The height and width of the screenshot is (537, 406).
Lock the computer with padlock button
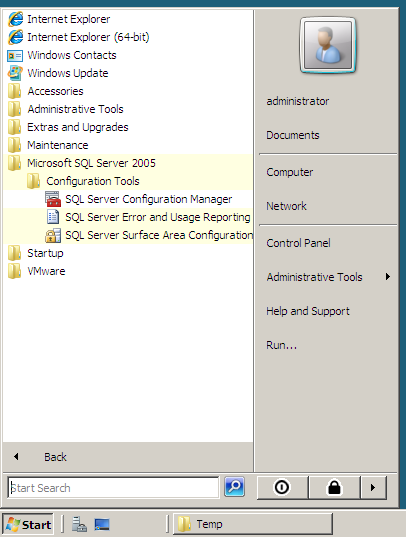[334, 487]
